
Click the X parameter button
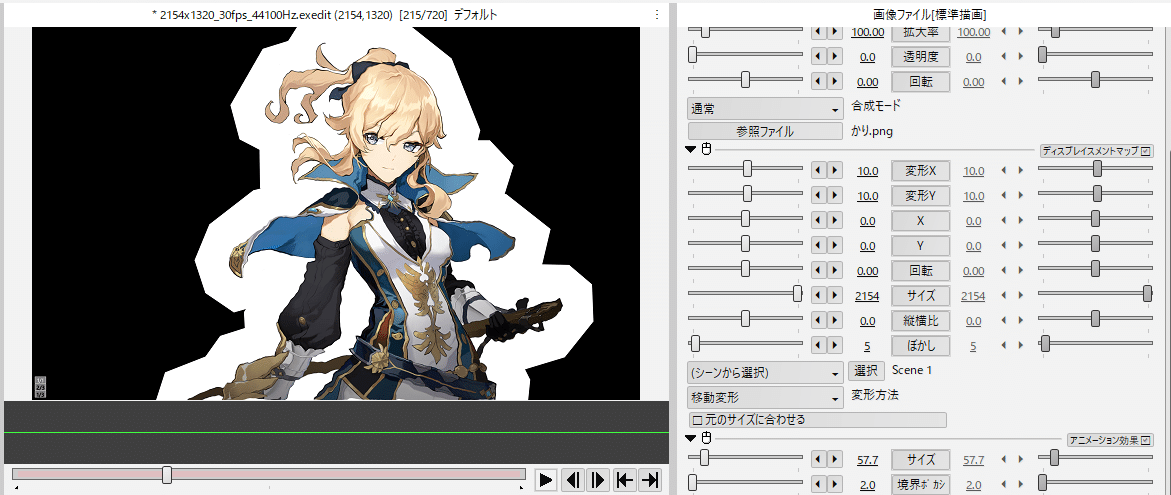(x=921, y=221)
